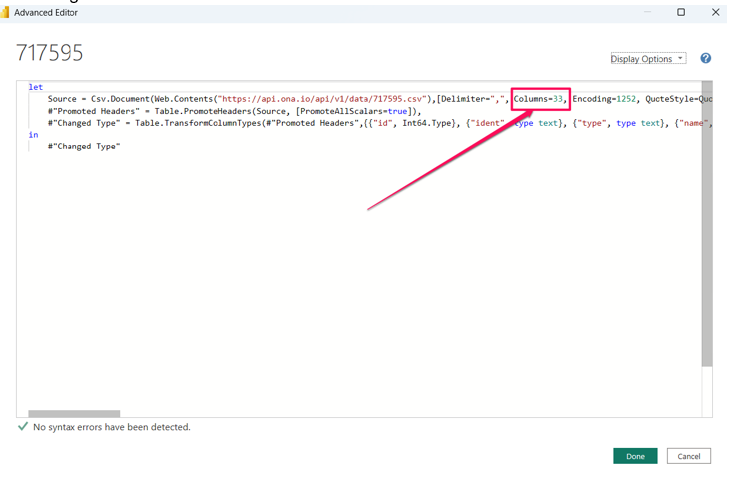Image resolution: width=734 pixels, height=478 pixels.
Task: Click the green checkmark syntax status icon
Action: [x=22, y=427]
